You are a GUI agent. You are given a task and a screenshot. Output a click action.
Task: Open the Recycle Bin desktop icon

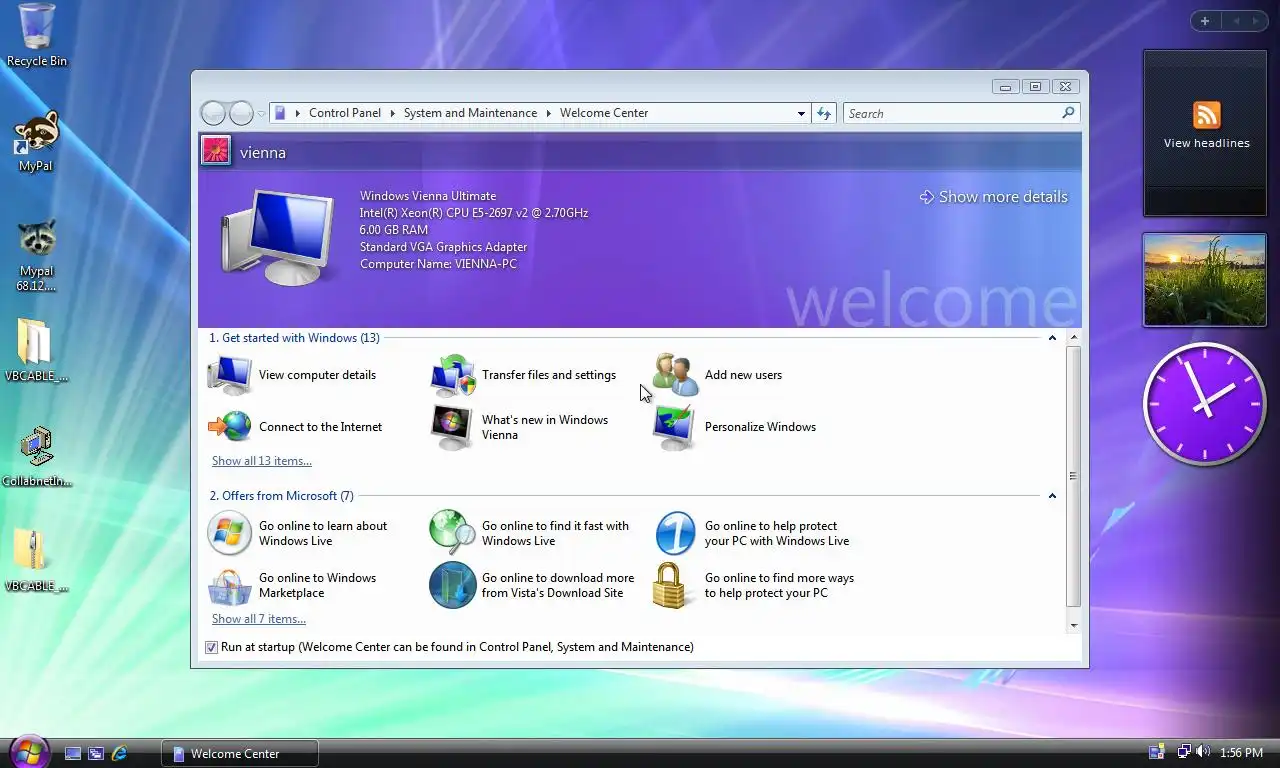pyautogui.click(x=37, y=27)
